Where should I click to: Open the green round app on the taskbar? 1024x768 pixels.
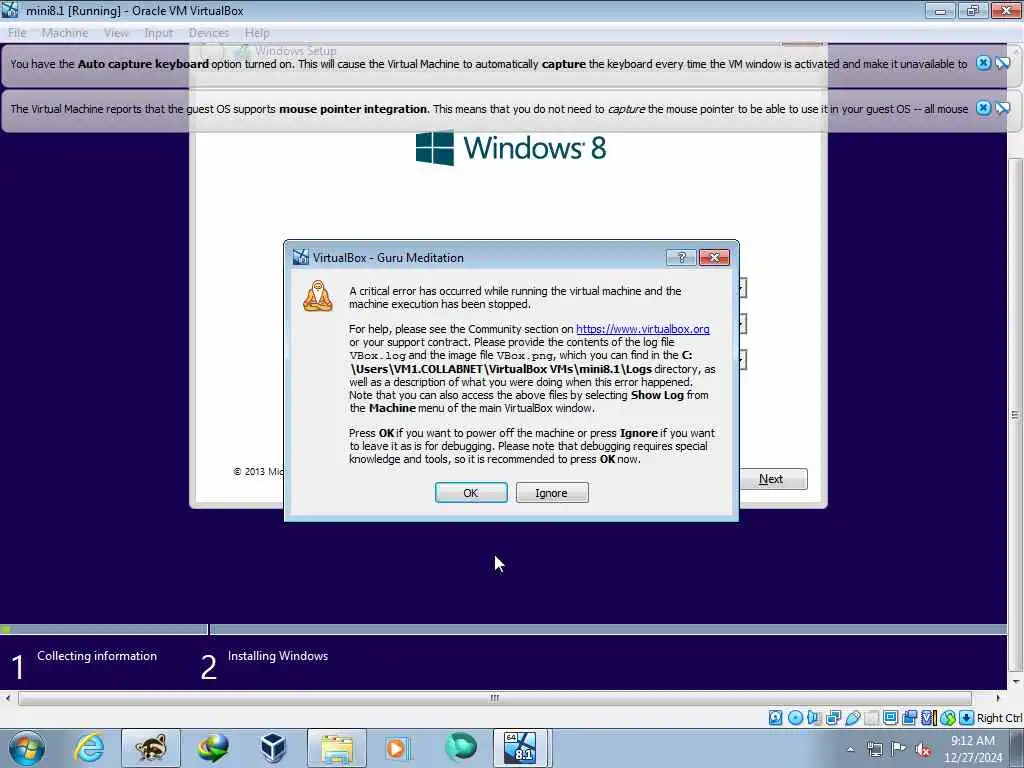(x=460, y=748)
